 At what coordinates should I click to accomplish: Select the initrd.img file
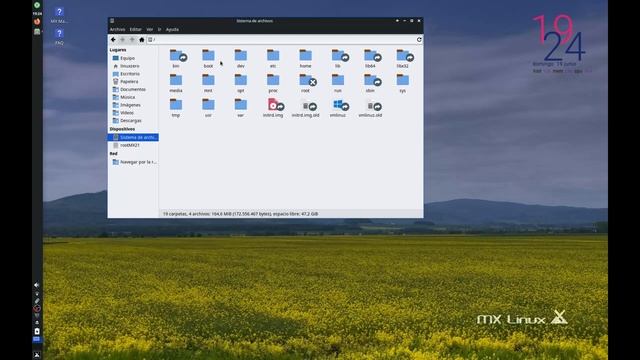[x=273, y=108]
